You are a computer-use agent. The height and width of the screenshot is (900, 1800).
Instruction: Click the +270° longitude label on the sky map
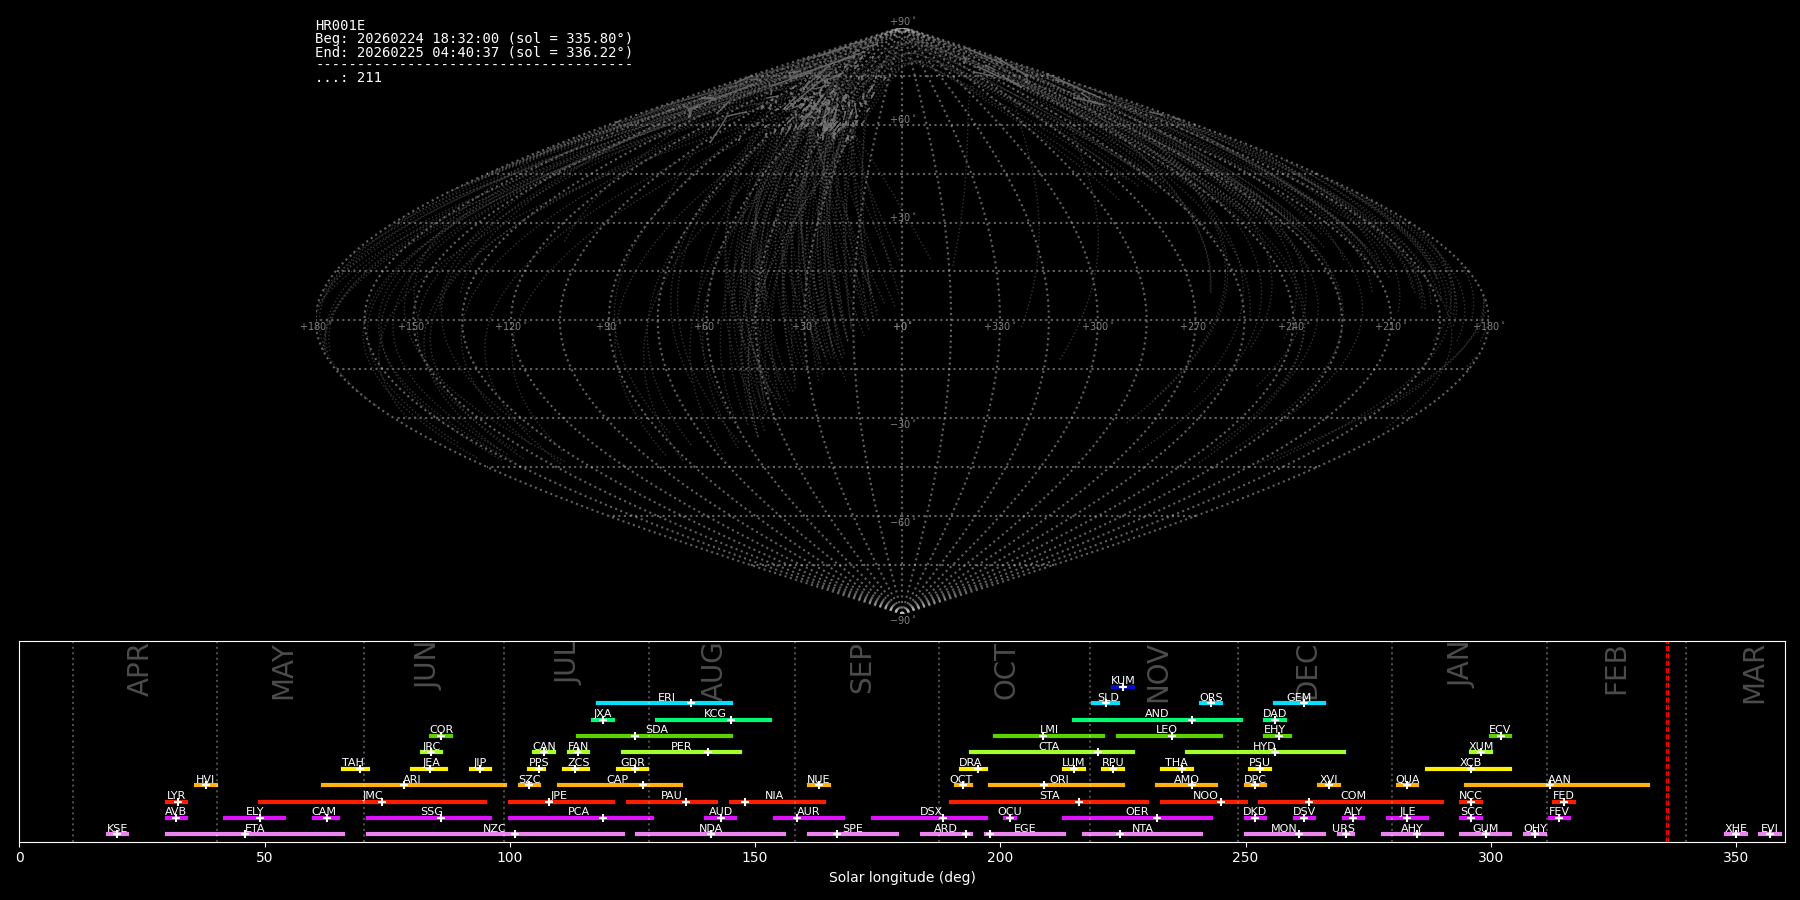point(1194,327)
